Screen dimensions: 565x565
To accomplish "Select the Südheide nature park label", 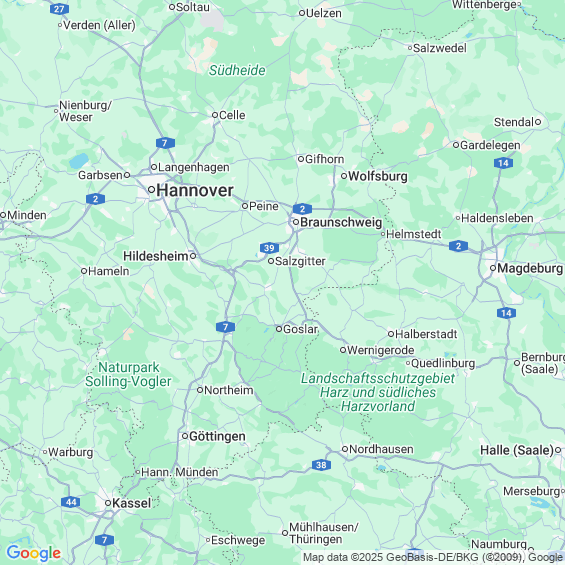I will click(x=237, y=70).
